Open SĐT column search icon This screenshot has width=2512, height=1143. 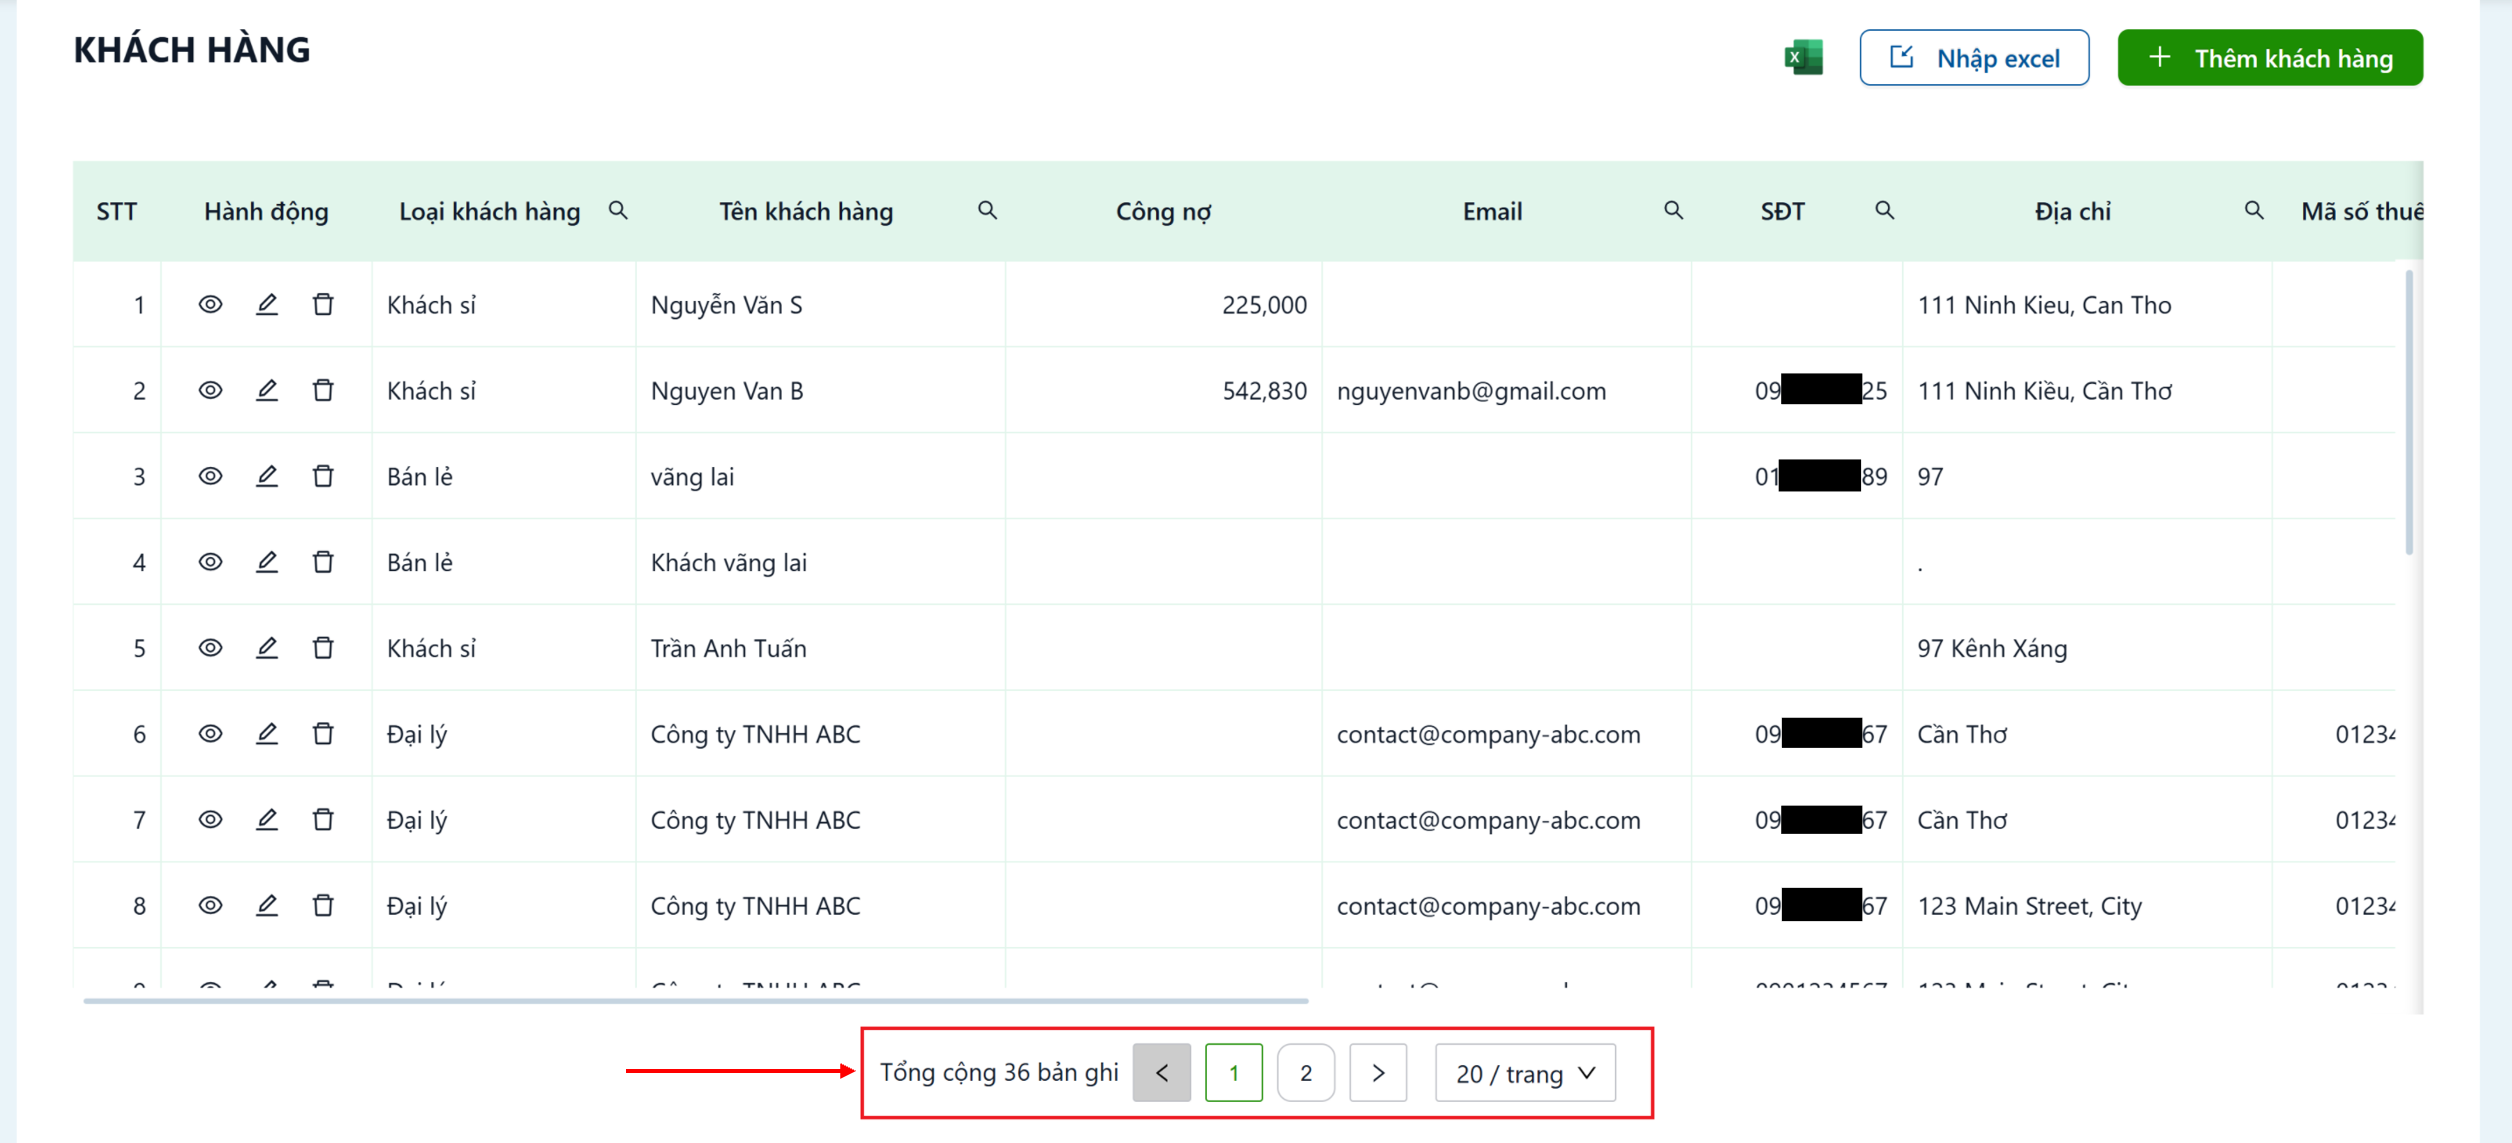[1884, 210]
